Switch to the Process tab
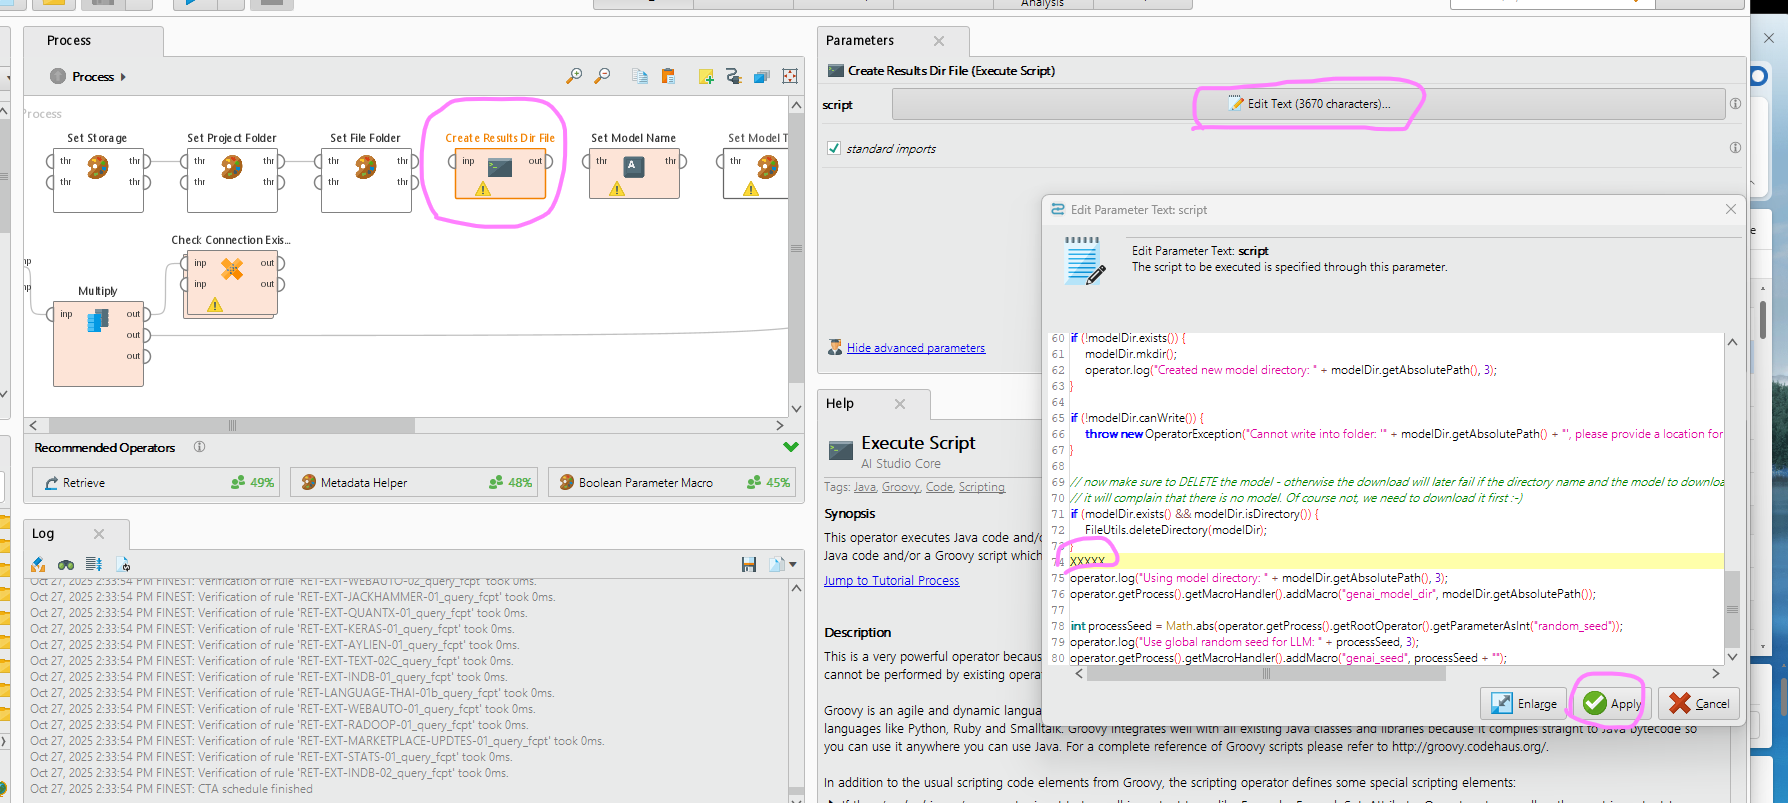The width and height of the screenshot is (1788, 803). click(x=69, y=41)
